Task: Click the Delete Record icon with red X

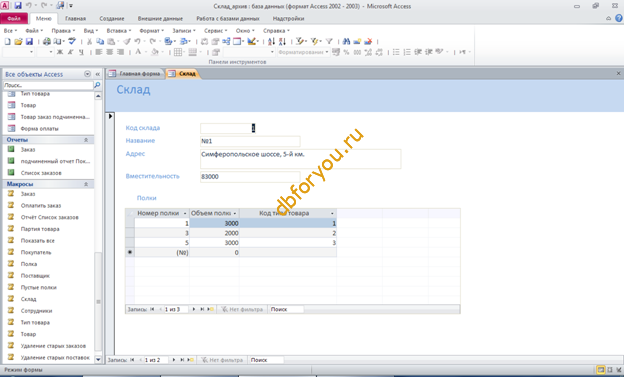Action: point(368,41)
